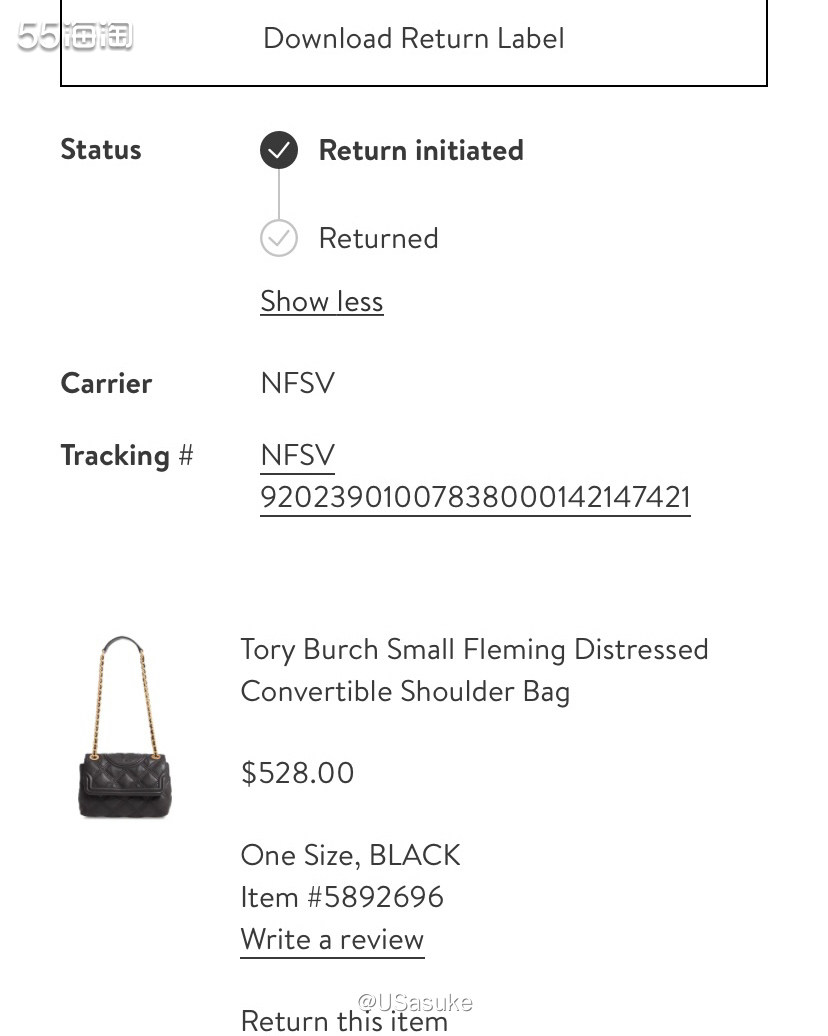Collapse status details with Show less
The image size is (828, 1036).
322,301
